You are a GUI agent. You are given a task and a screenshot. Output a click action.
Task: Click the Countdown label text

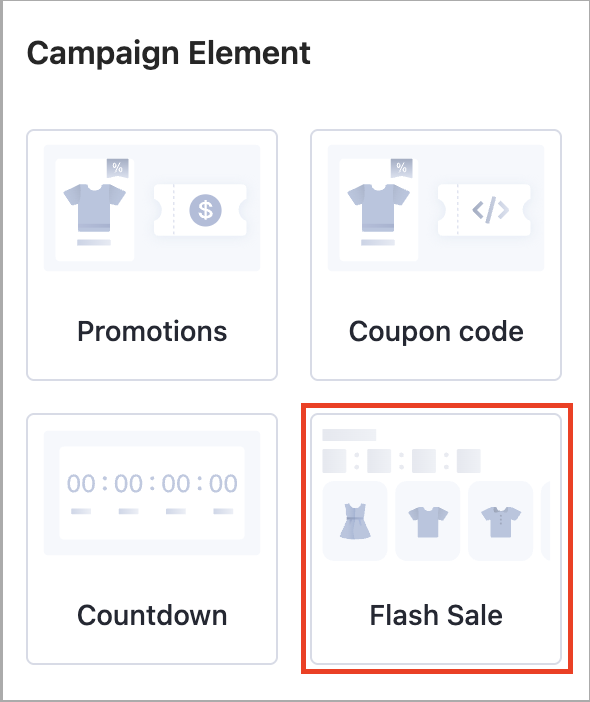[x=152, y=615]
